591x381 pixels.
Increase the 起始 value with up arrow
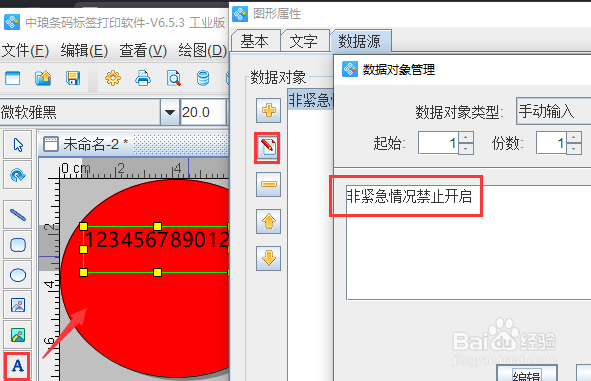pos(466,137)
